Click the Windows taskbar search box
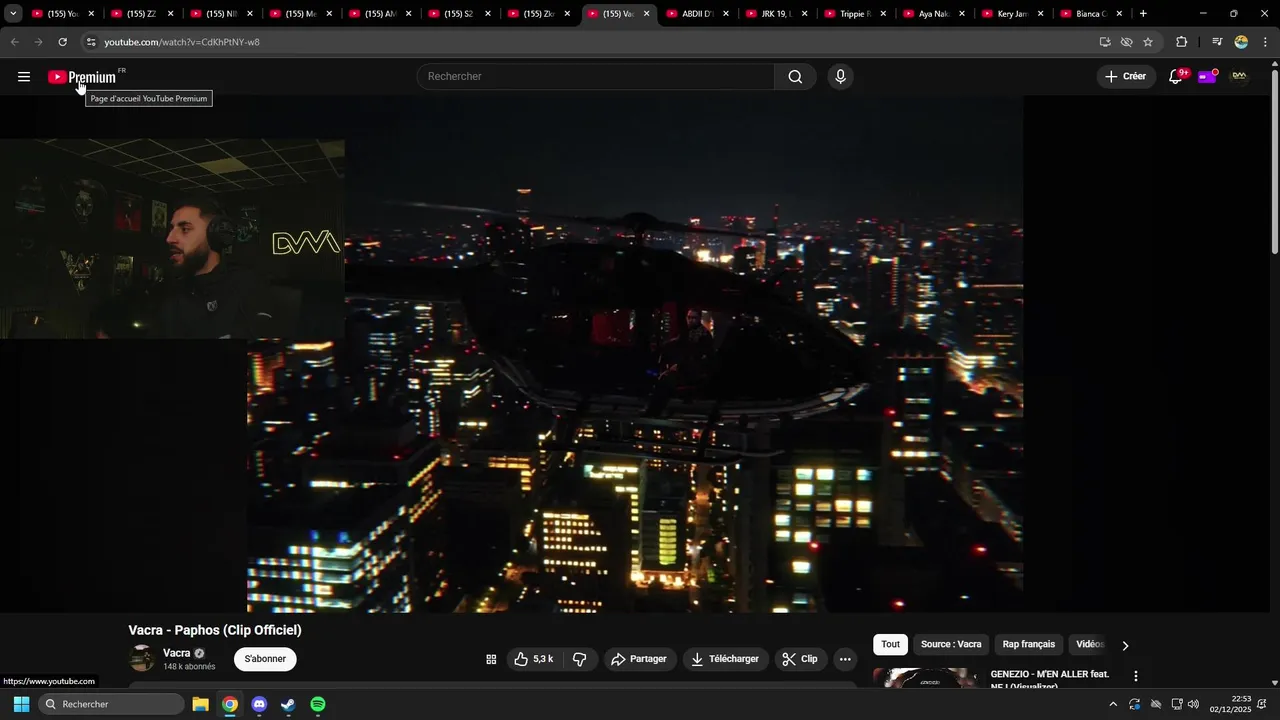1280x720 pixels. [111, 704]
